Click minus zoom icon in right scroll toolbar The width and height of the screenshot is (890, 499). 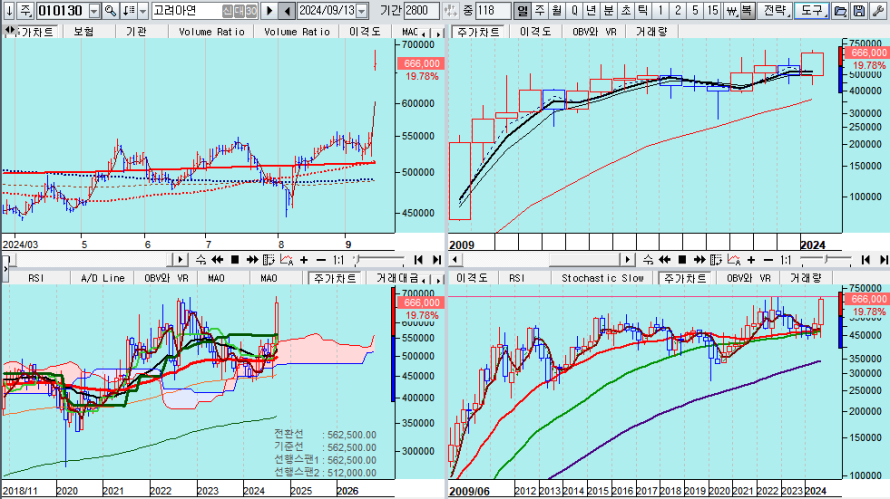(768, 260)
